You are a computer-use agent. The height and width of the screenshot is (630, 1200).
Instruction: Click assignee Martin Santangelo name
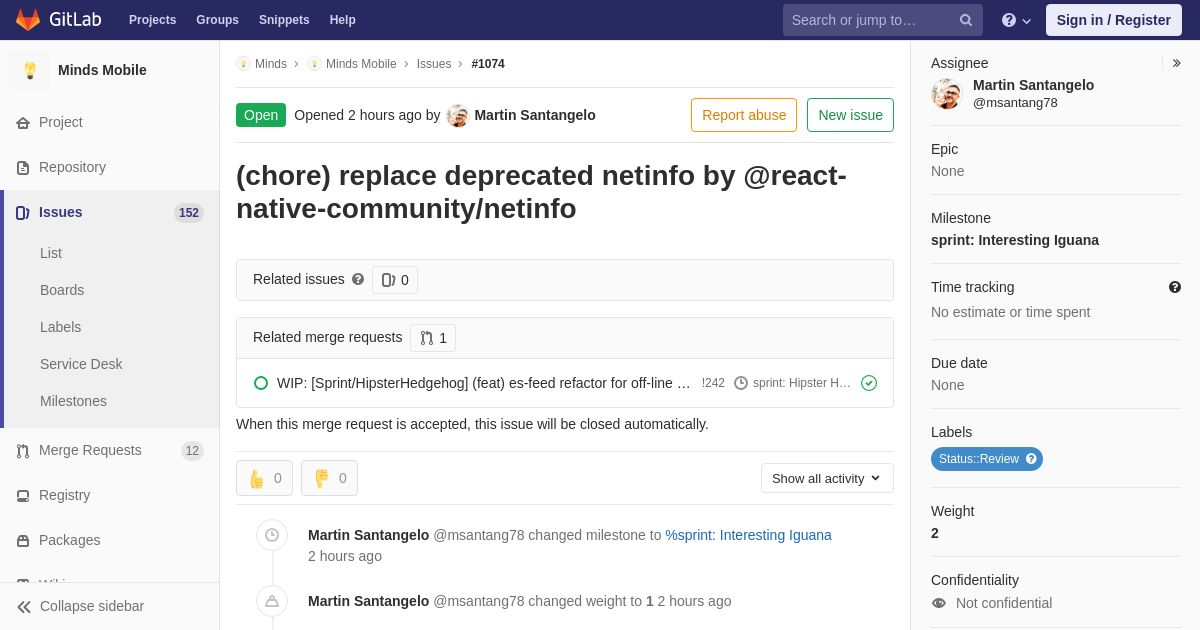pyautogui.click(x=1033, y=85)
